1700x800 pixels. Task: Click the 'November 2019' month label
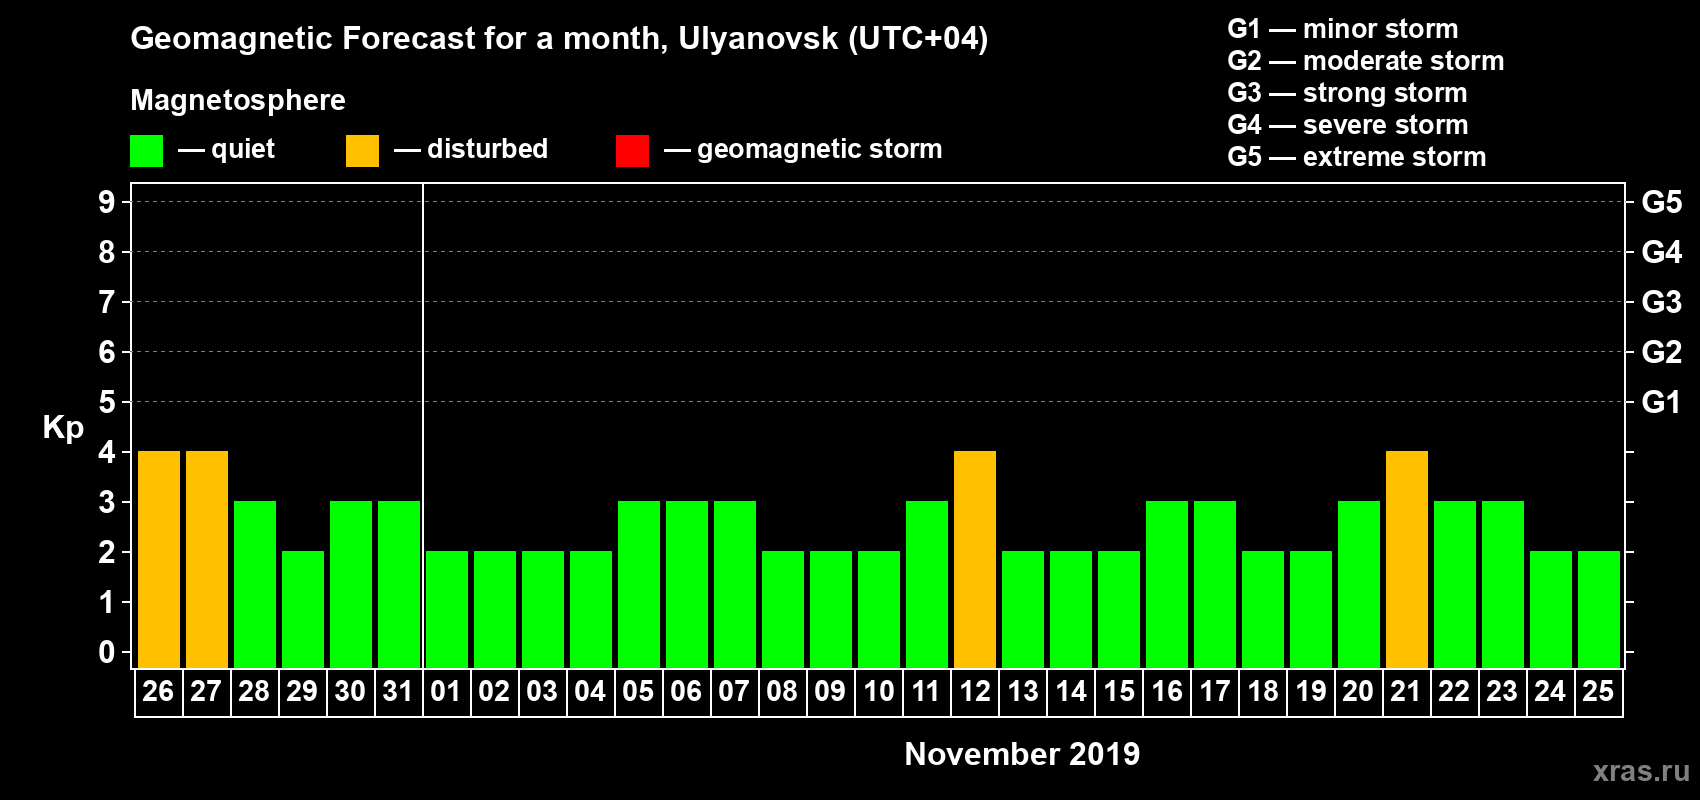(x=1022, y=754)
